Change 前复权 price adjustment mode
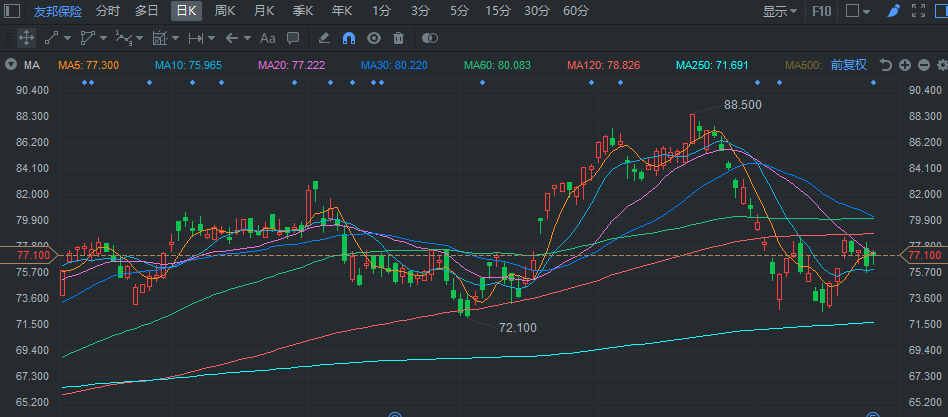This screenshot has width=948, height=417. tap(849, 65)
